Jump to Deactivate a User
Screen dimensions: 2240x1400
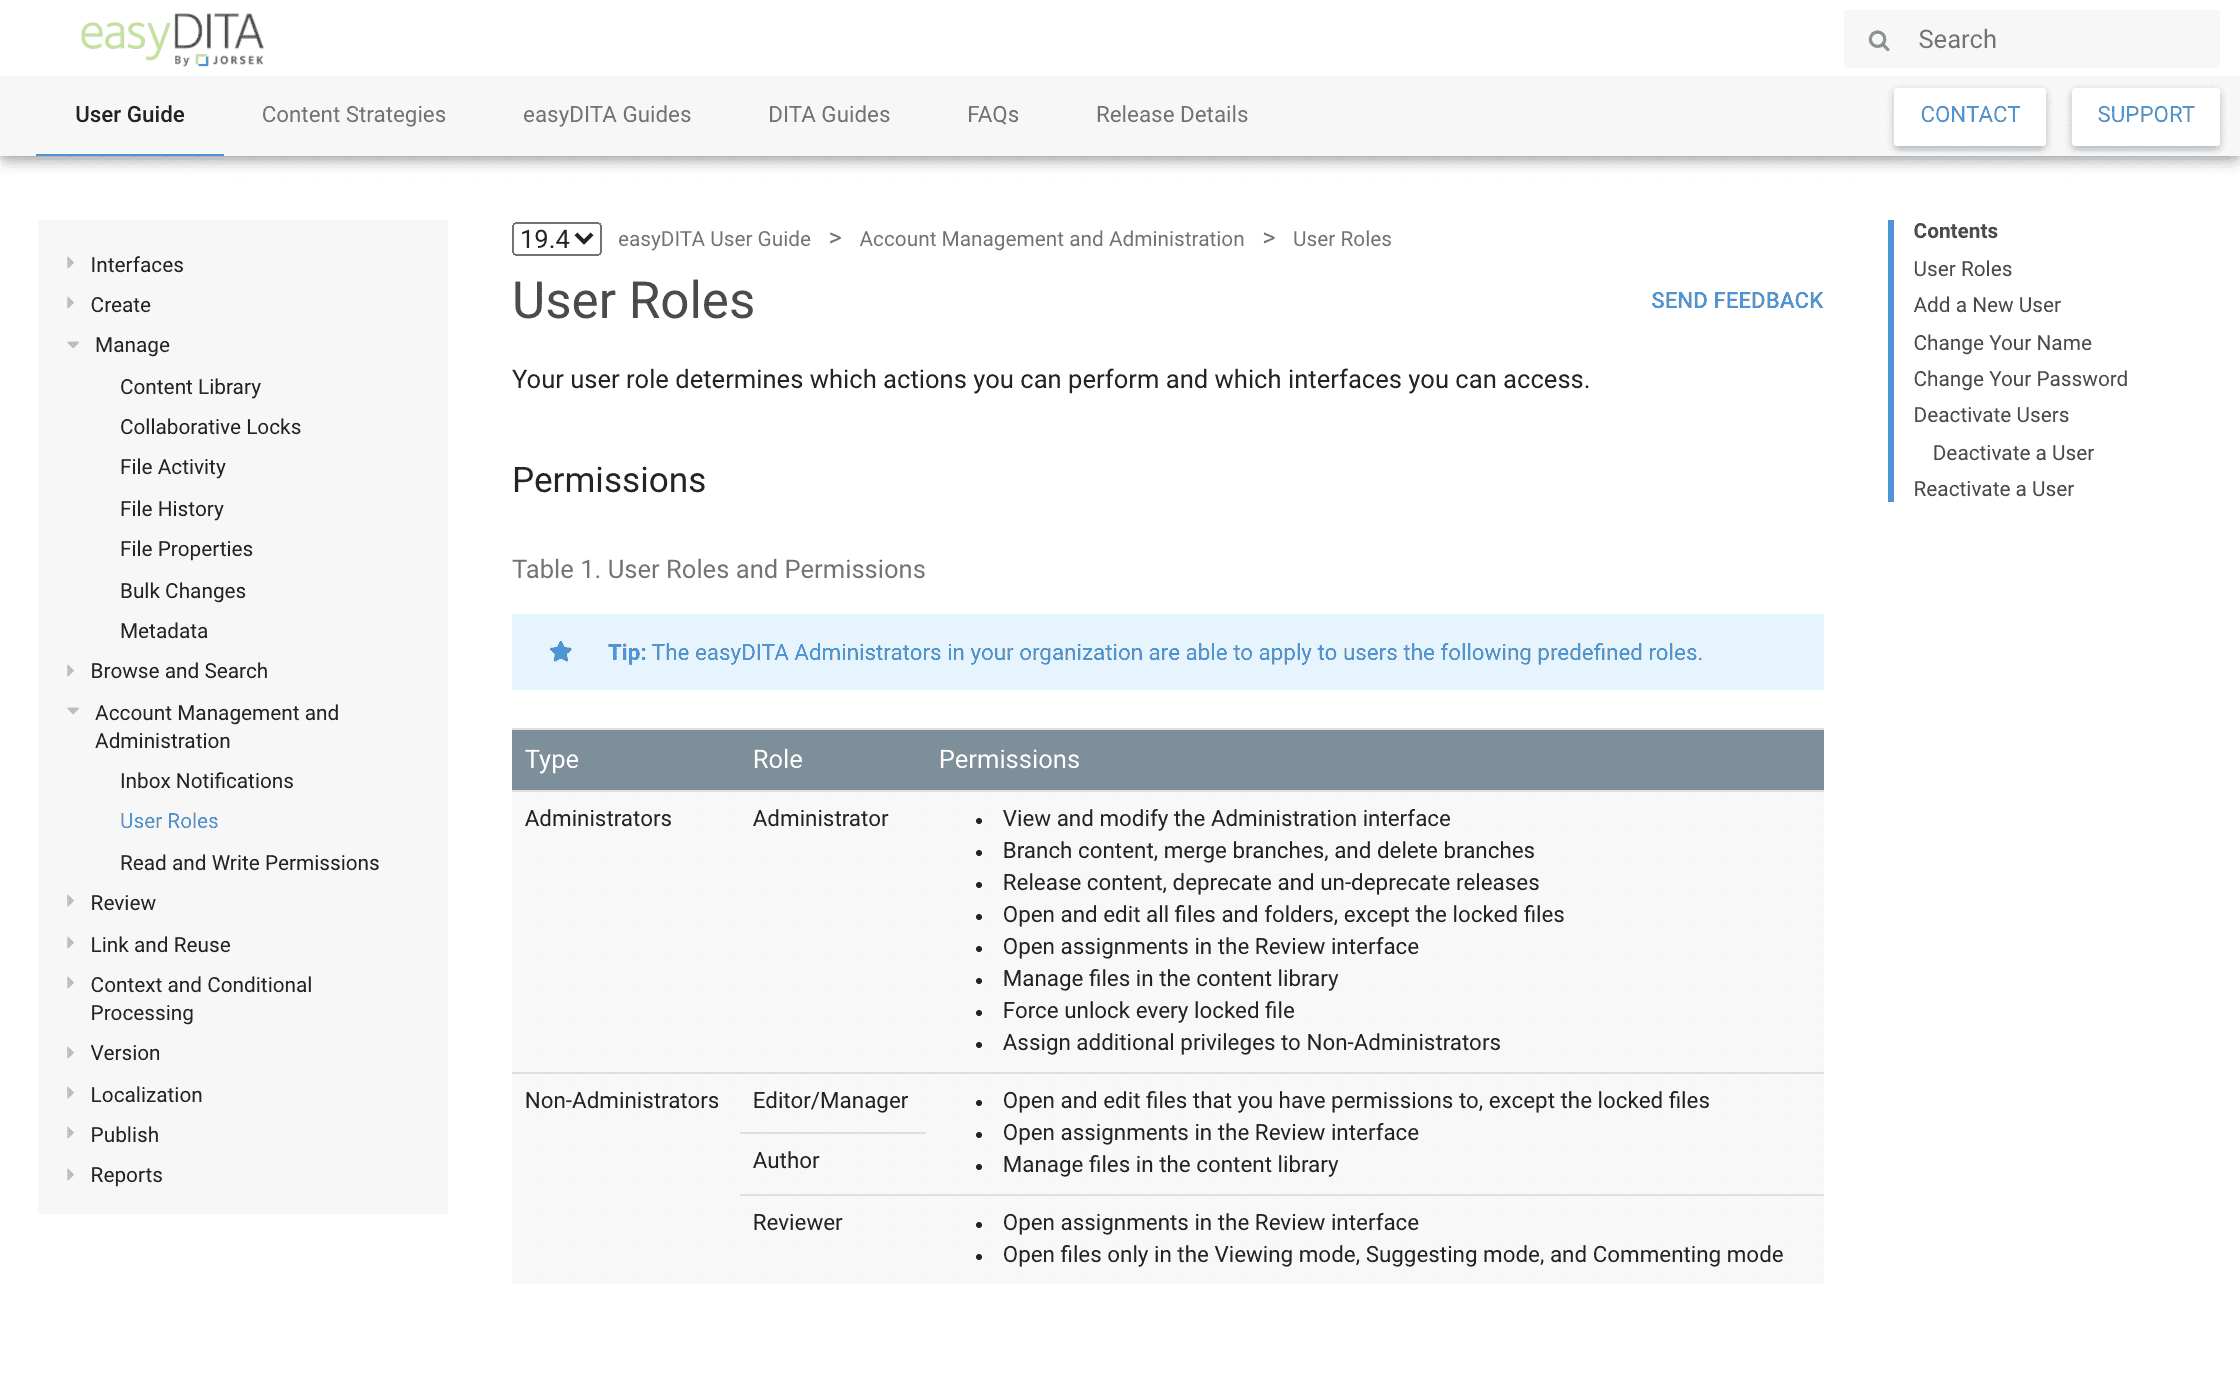coord(2013,453)
